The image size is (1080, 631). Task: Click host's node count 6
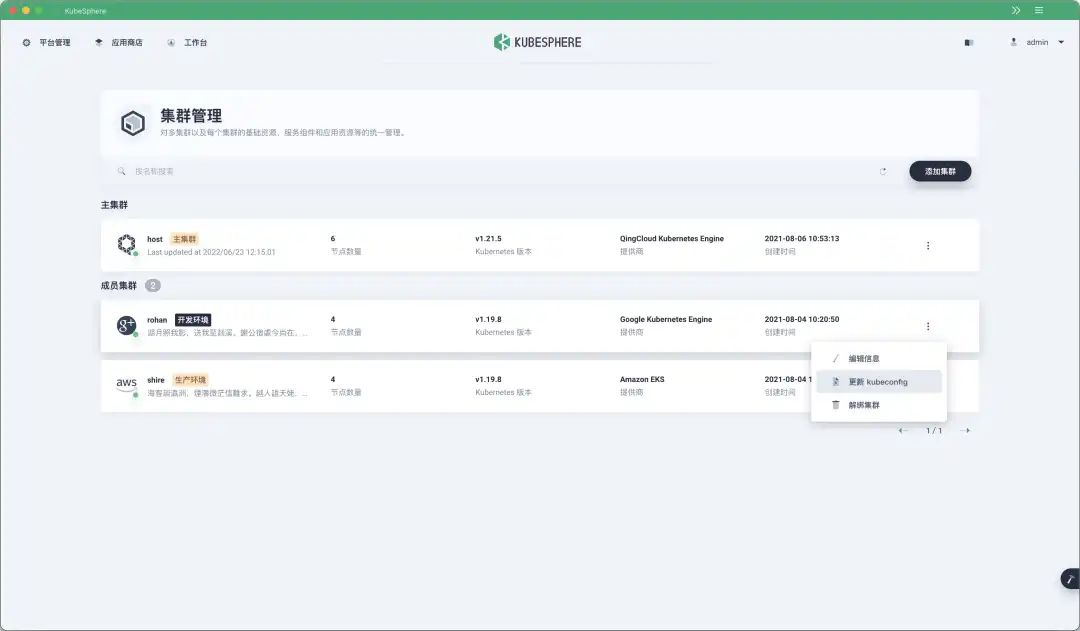333,238
